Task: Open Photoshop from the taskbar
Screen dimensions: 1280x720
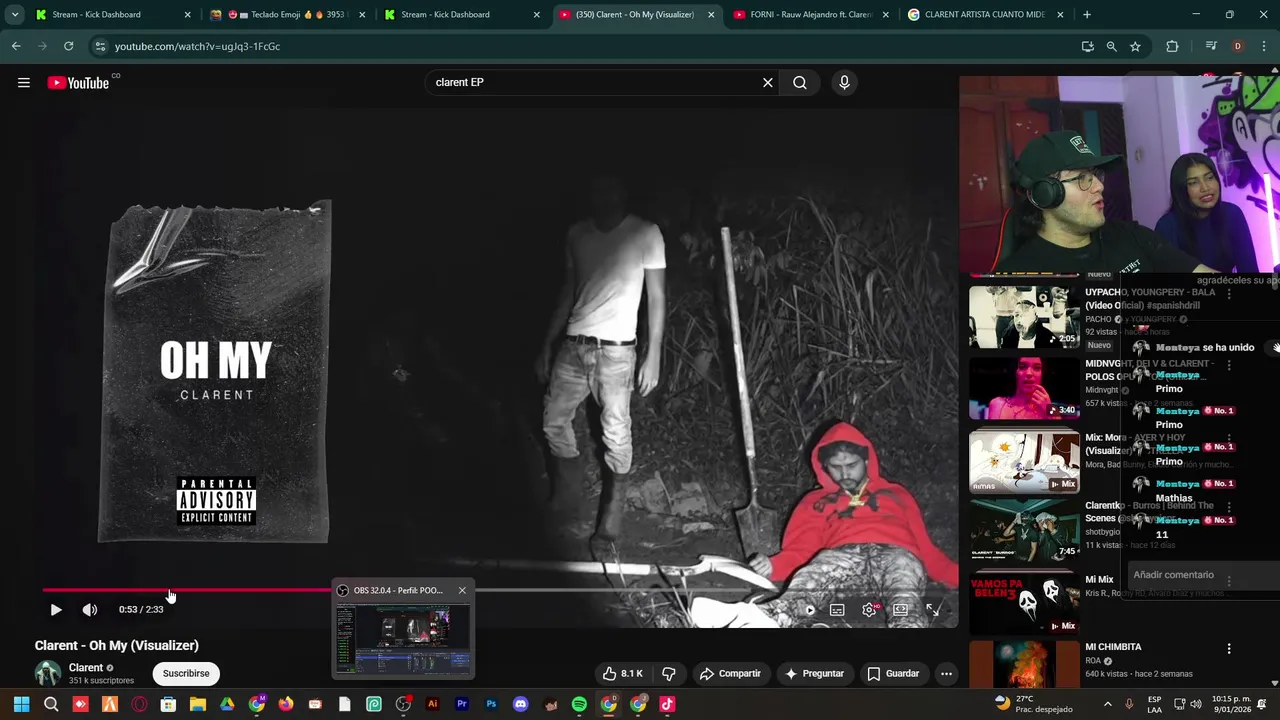Action: 491,704
